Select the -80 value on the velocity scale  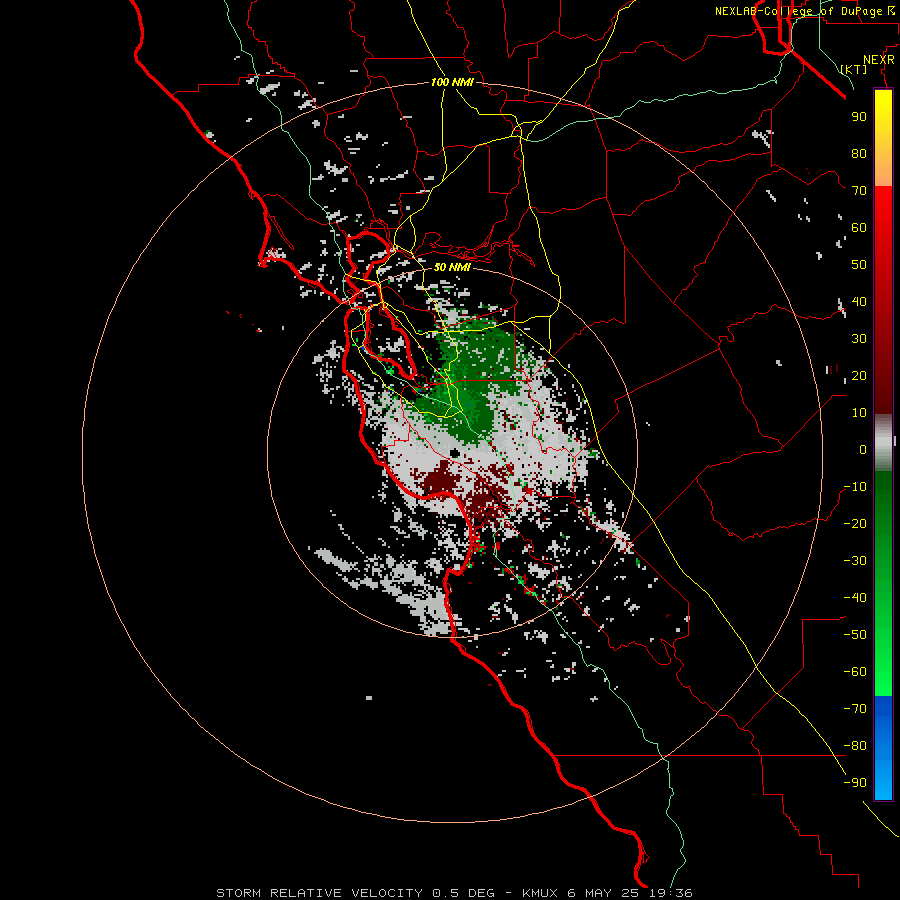coord(855,746)
